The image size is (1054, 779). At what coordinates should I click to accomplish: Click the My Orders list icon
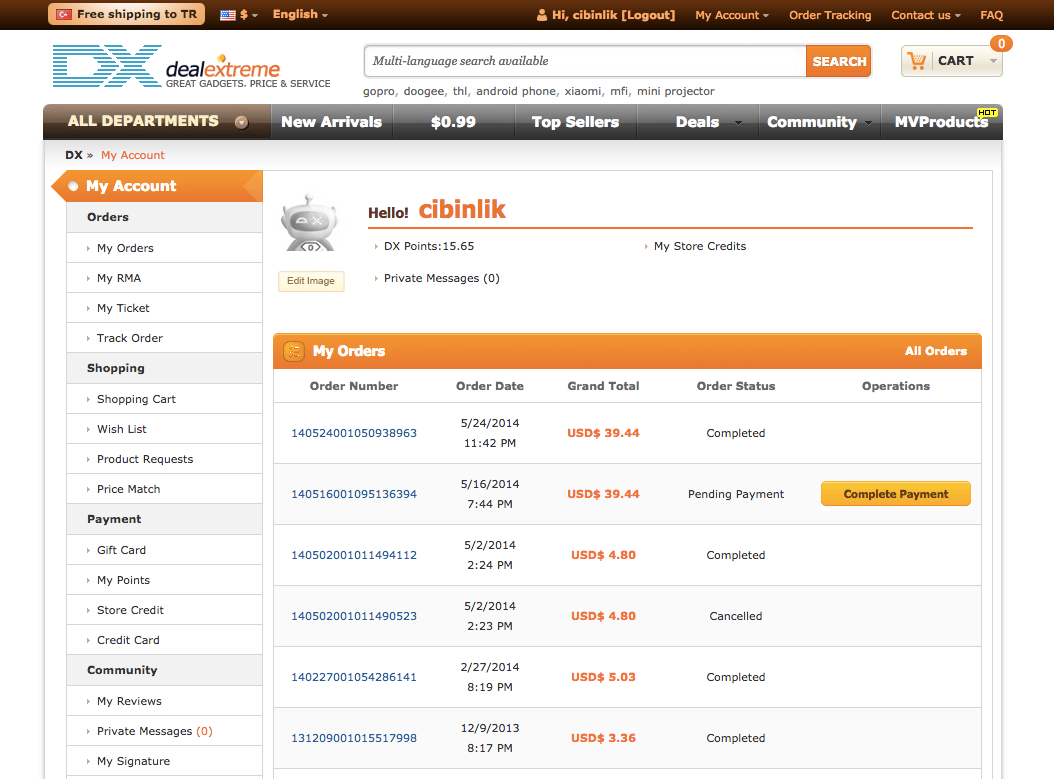pos(294,351)
